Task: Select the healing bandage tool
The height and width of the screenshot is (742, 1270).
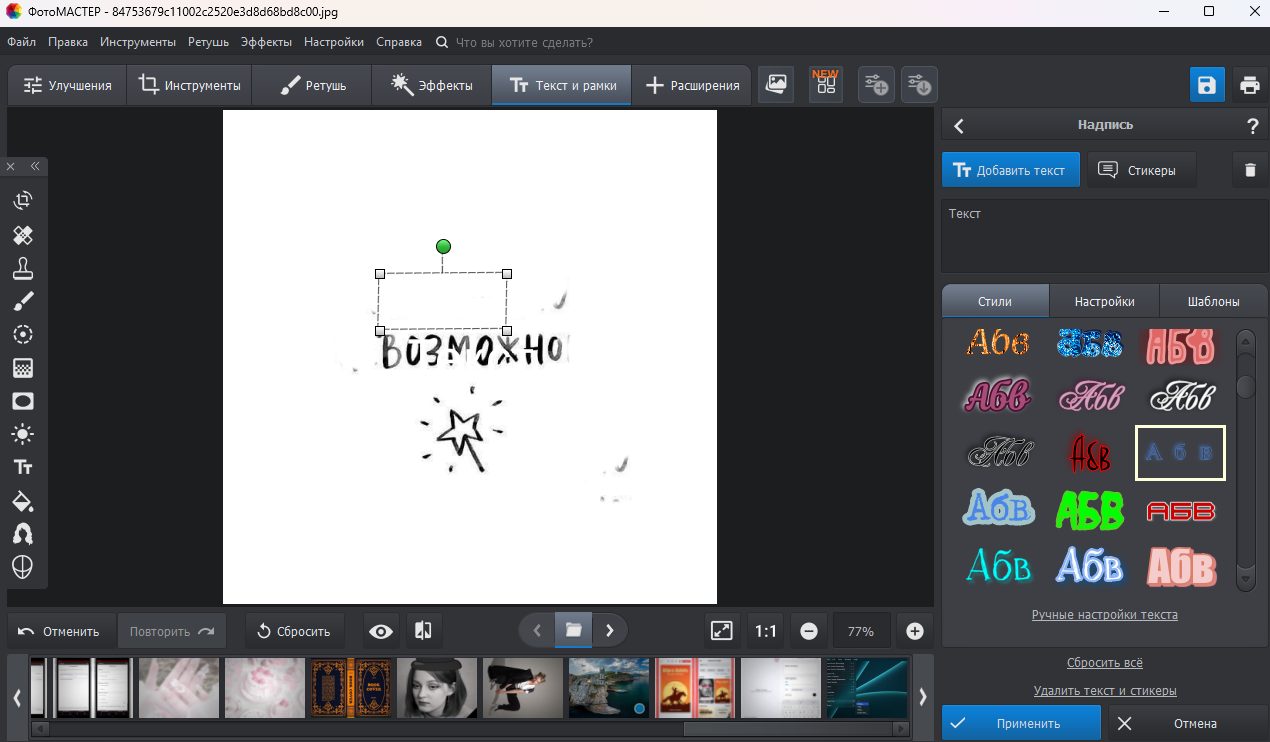Action: (23, 235)
